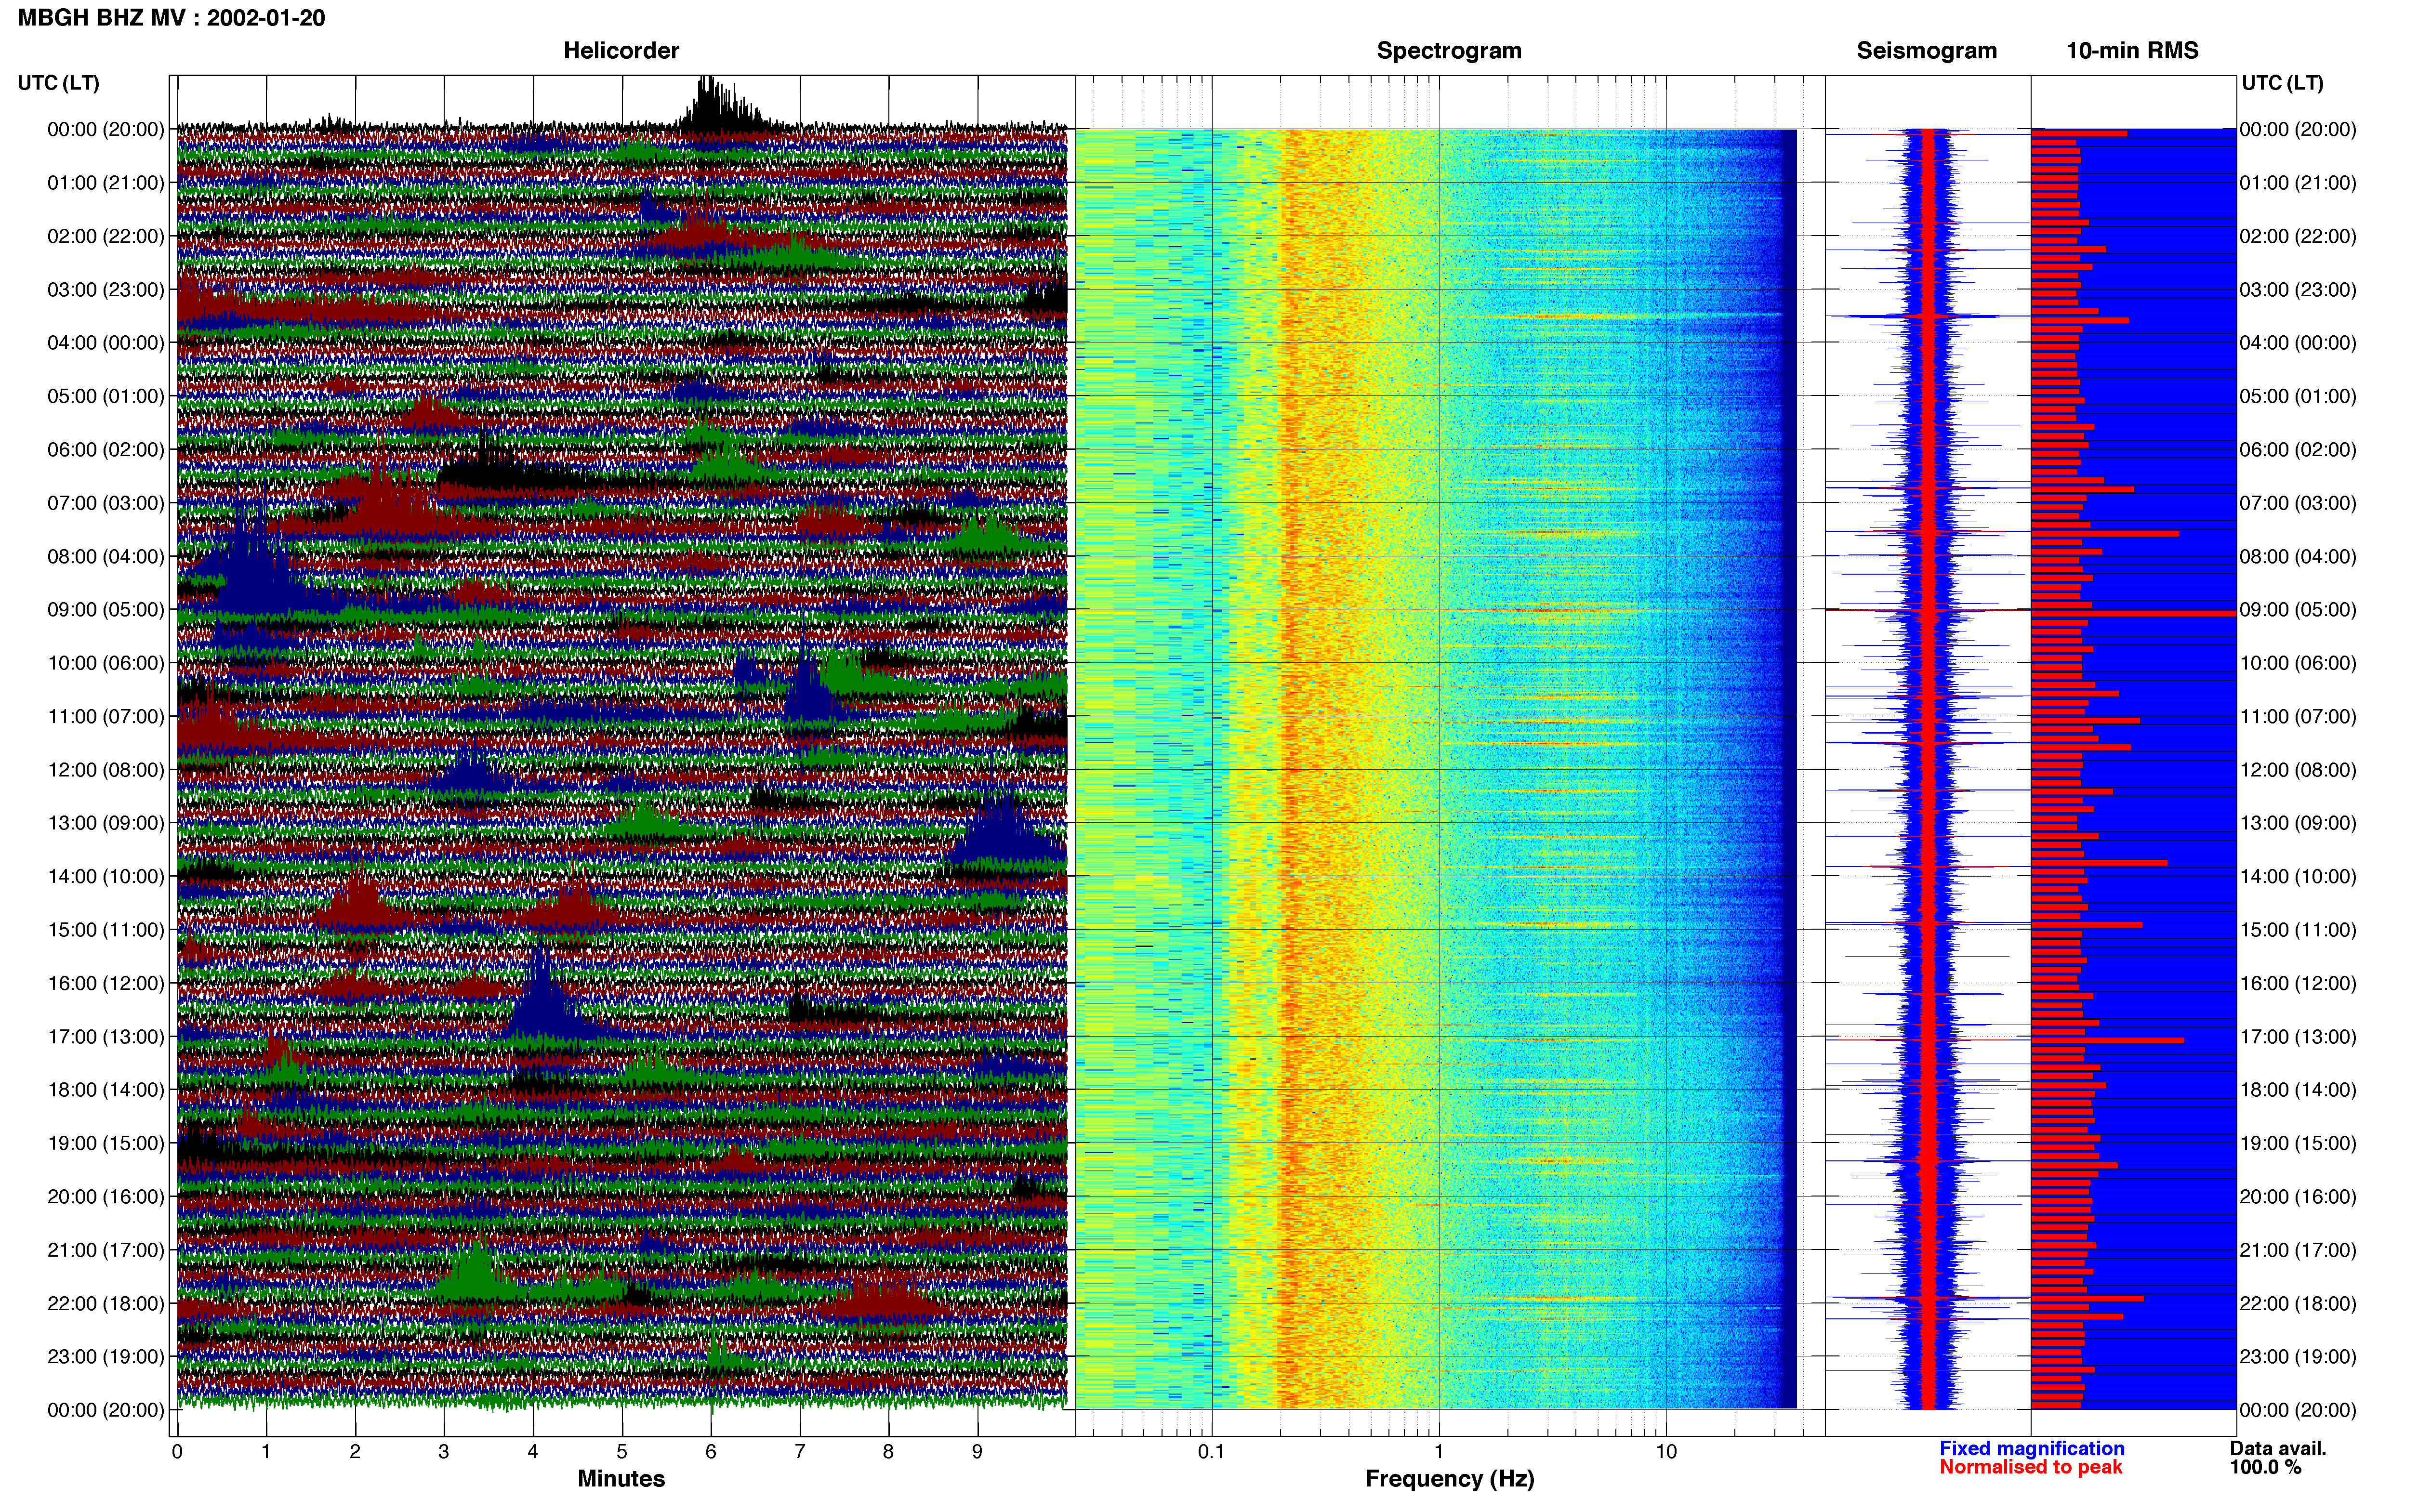Viewport: 2418px width, 1512px height.
Task: Click the 'Data avail.' label
Action: pos(2278,1448)
